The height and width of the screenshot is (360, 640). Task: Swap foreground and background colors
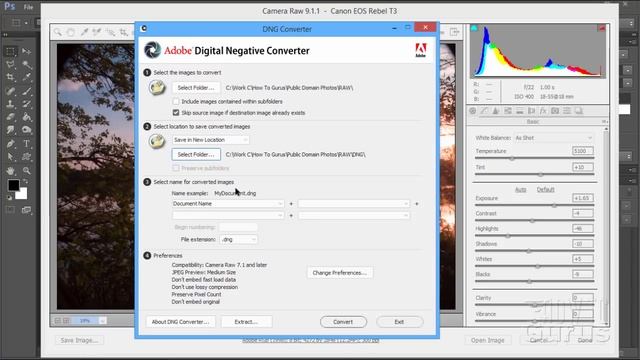(26, 181)
